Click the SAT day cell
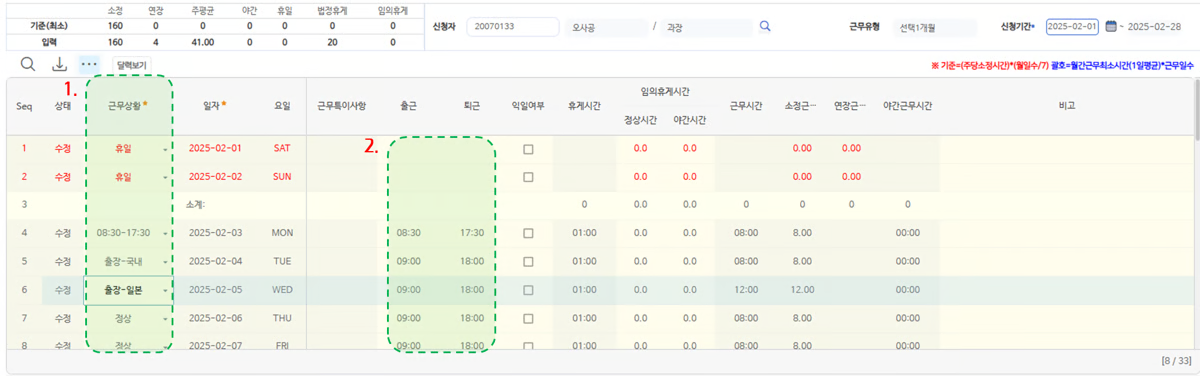The height and width of the screenshot is (376, 1200). pos(283,148)
